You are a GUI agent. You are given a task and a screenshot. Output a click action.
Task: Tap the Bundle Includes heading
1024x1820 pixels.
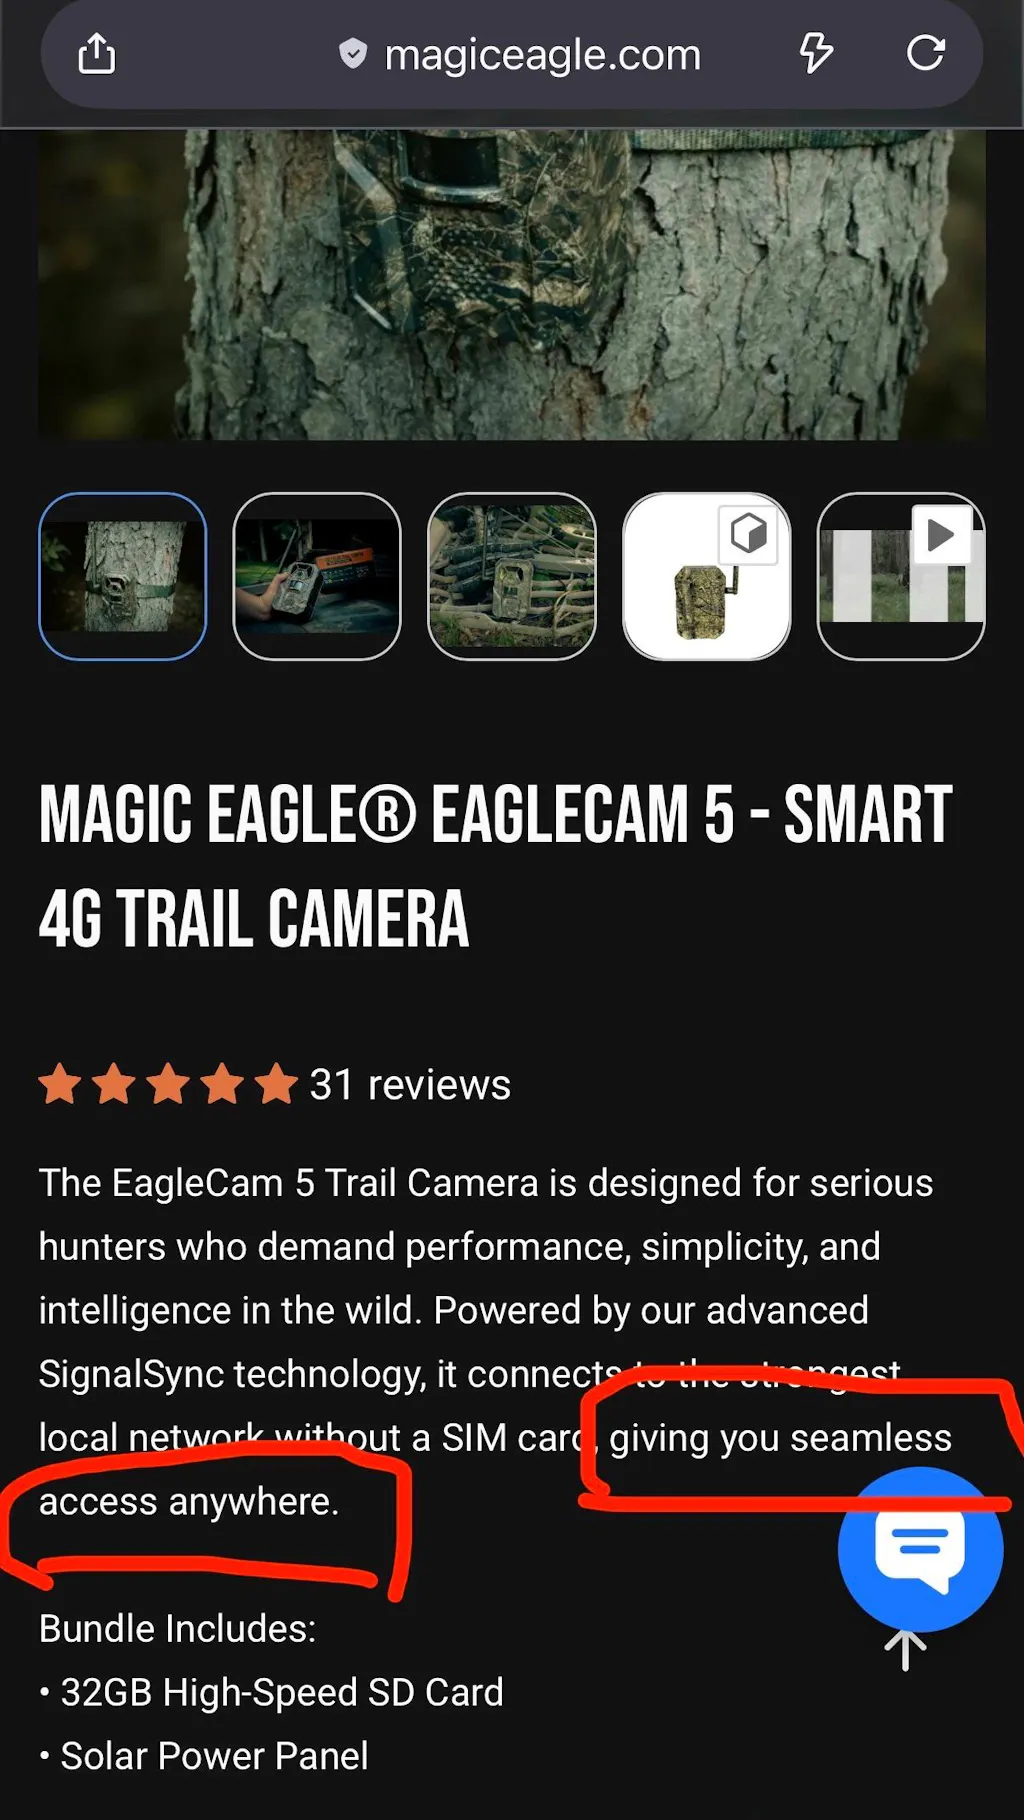(x=177, y=1629)
